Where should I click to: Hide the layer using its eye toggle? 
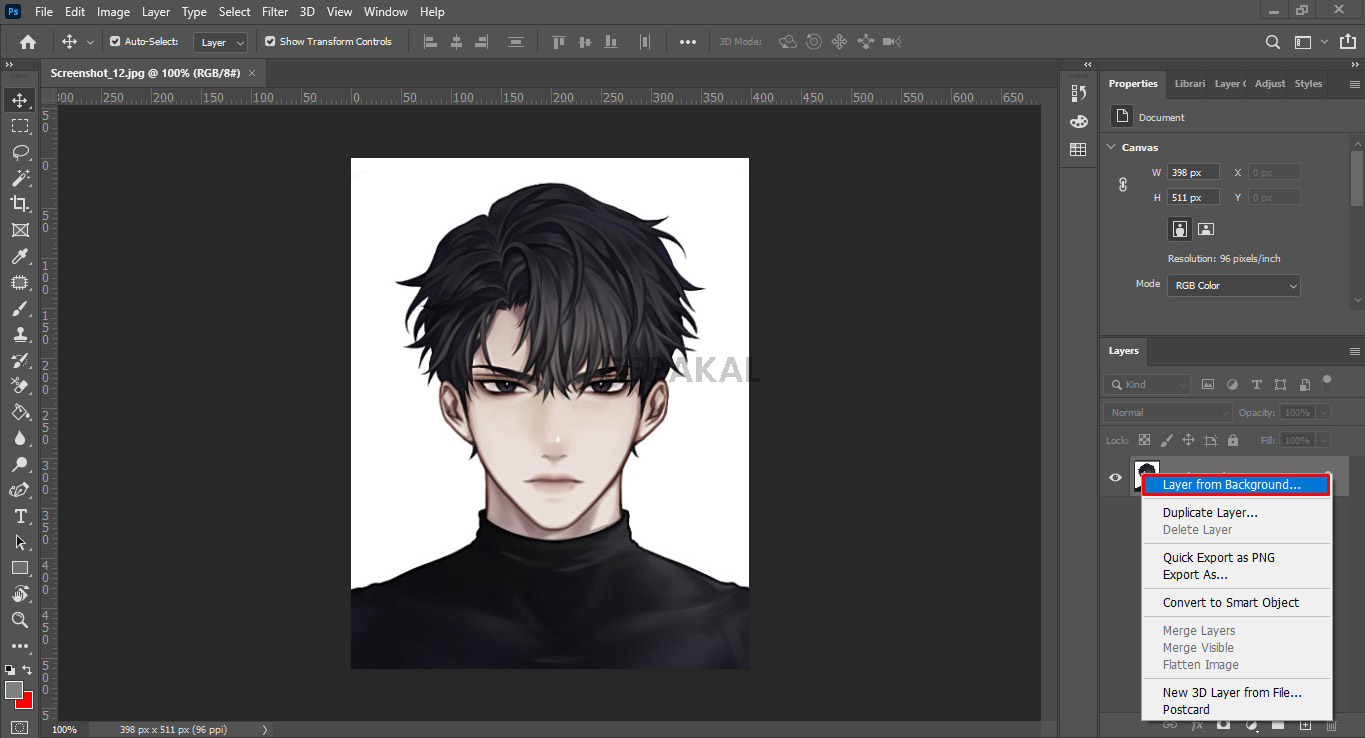click(x=1115, y=477)
